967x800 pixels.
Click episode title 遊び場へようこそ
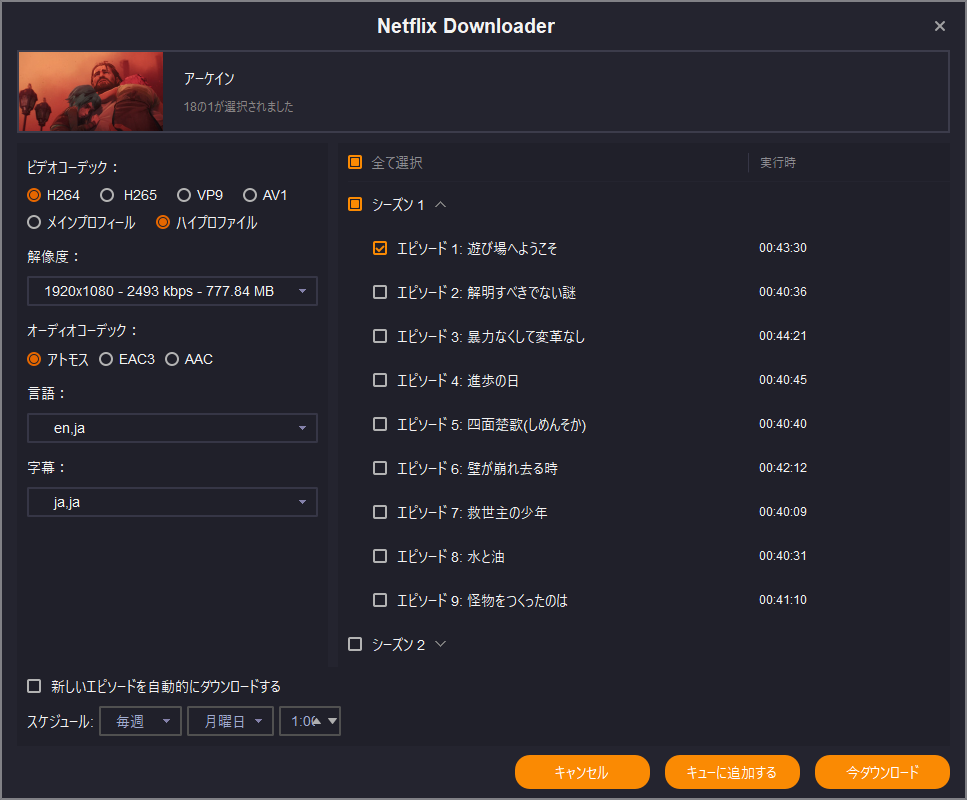tap(512, 249)
